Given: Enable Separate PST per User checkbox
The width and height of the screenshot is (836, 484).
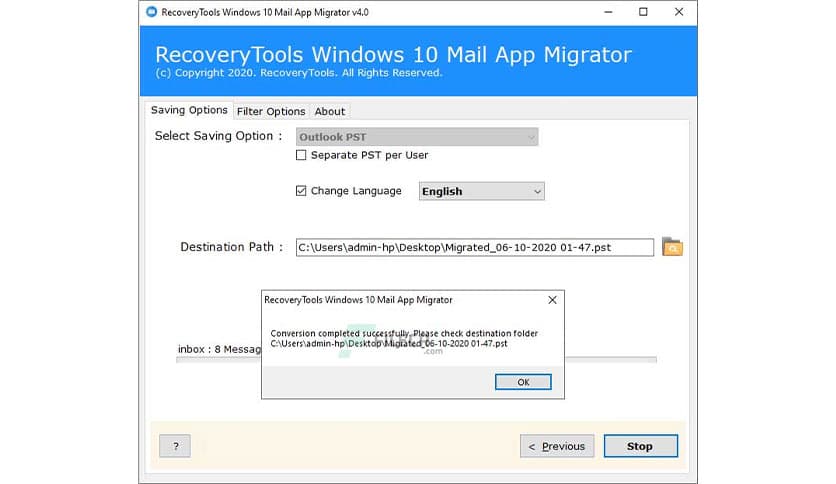Looking at the screenshot, I should (x=301, y=155).
